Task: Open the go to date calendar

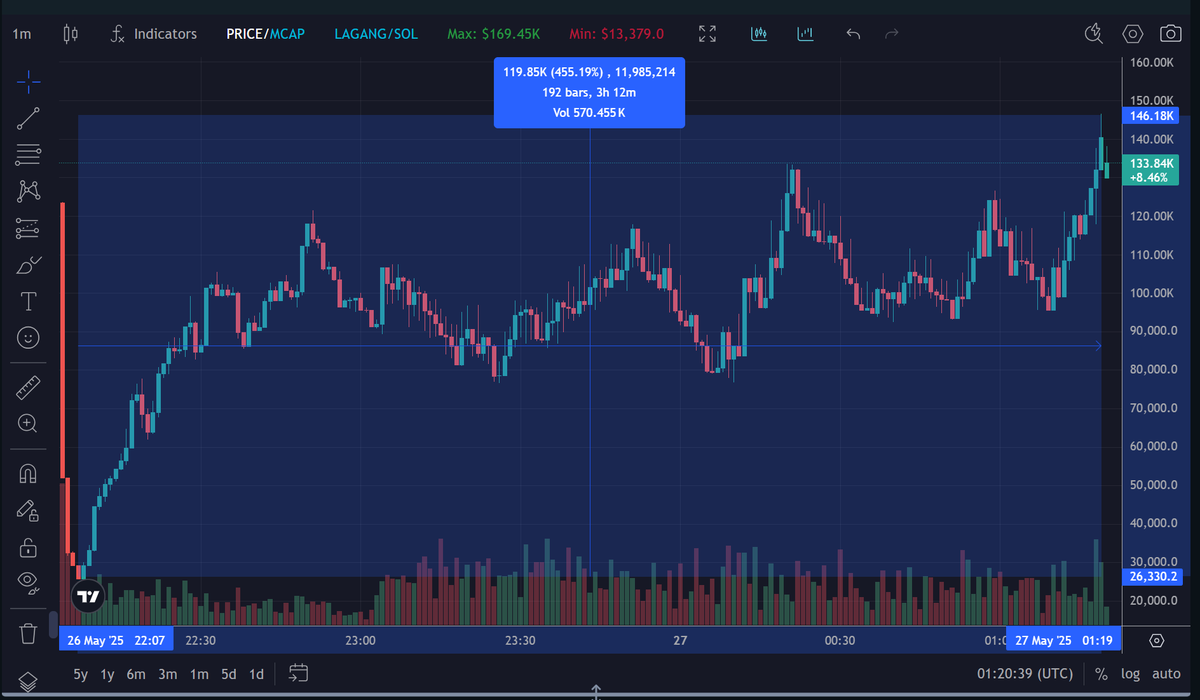Action: [x=298, y=673]
